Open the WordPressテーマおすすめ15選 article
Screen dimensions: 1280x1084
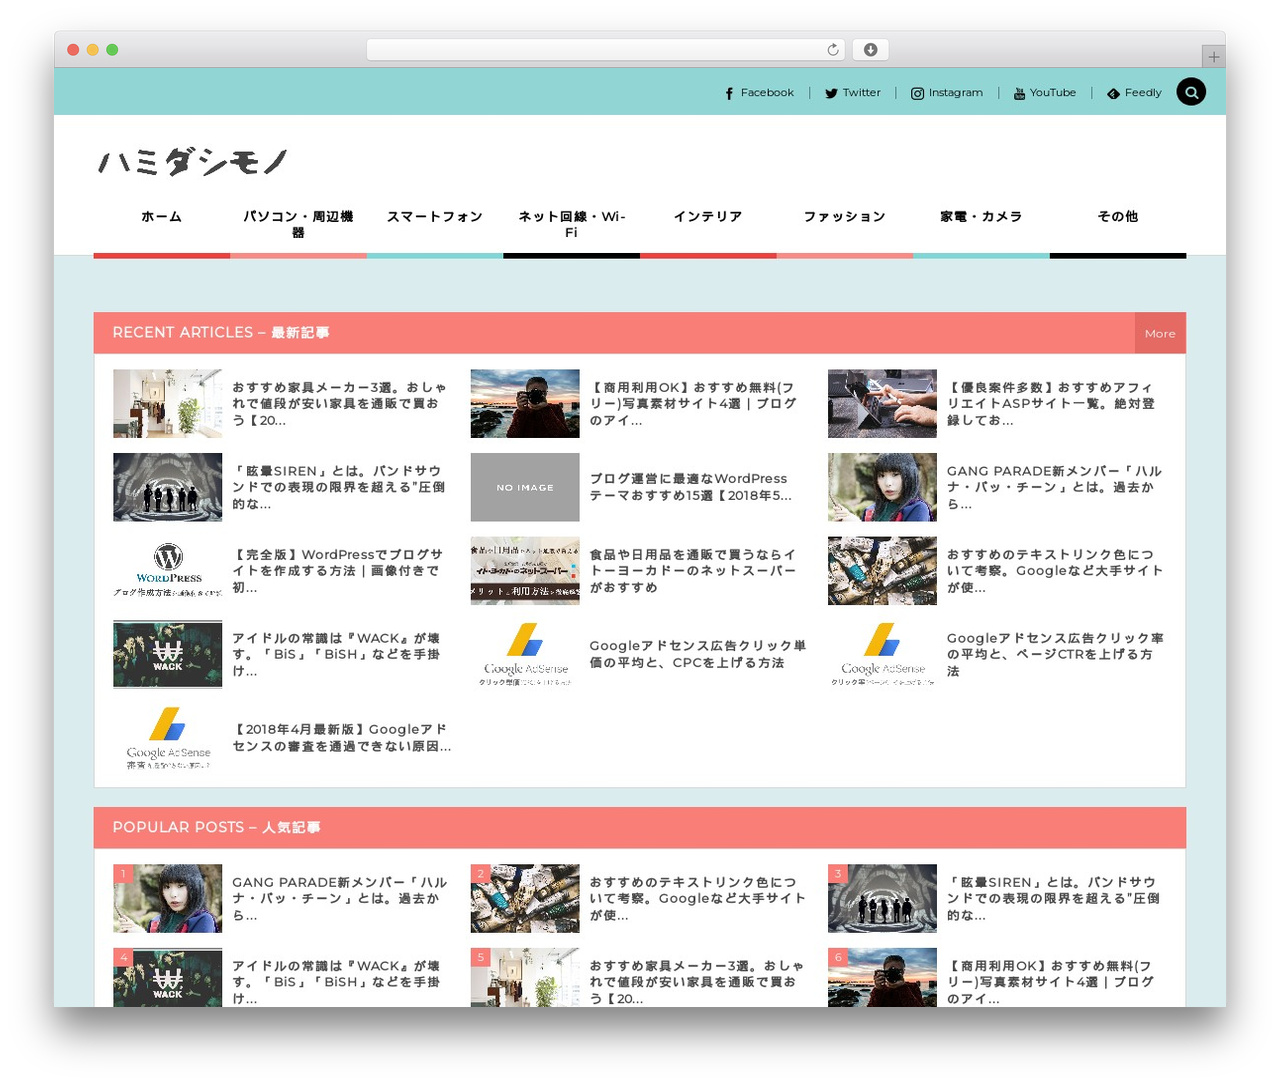[691, 487]
